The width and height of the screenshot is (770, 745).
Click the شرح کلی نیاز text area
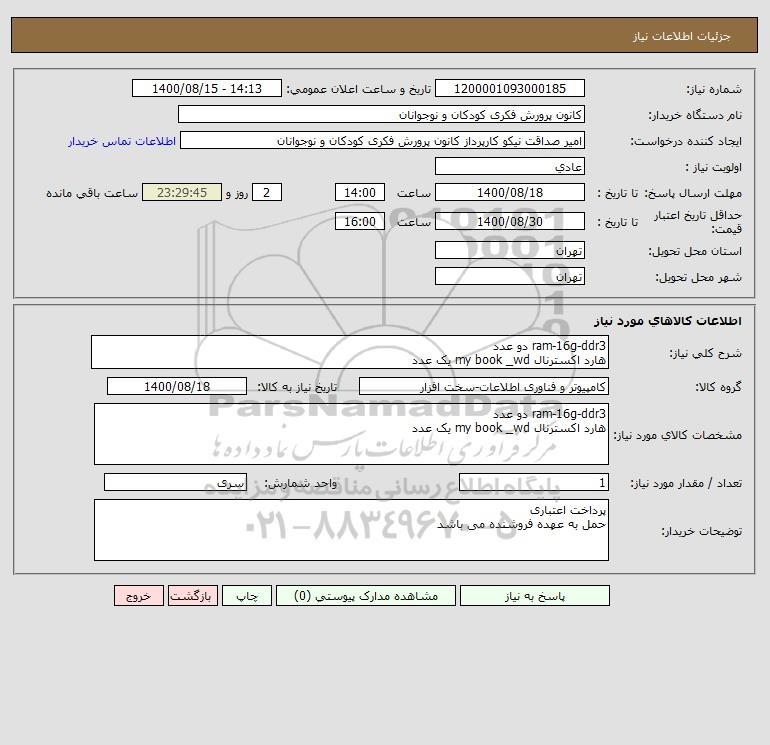click(x=350, y=352)
